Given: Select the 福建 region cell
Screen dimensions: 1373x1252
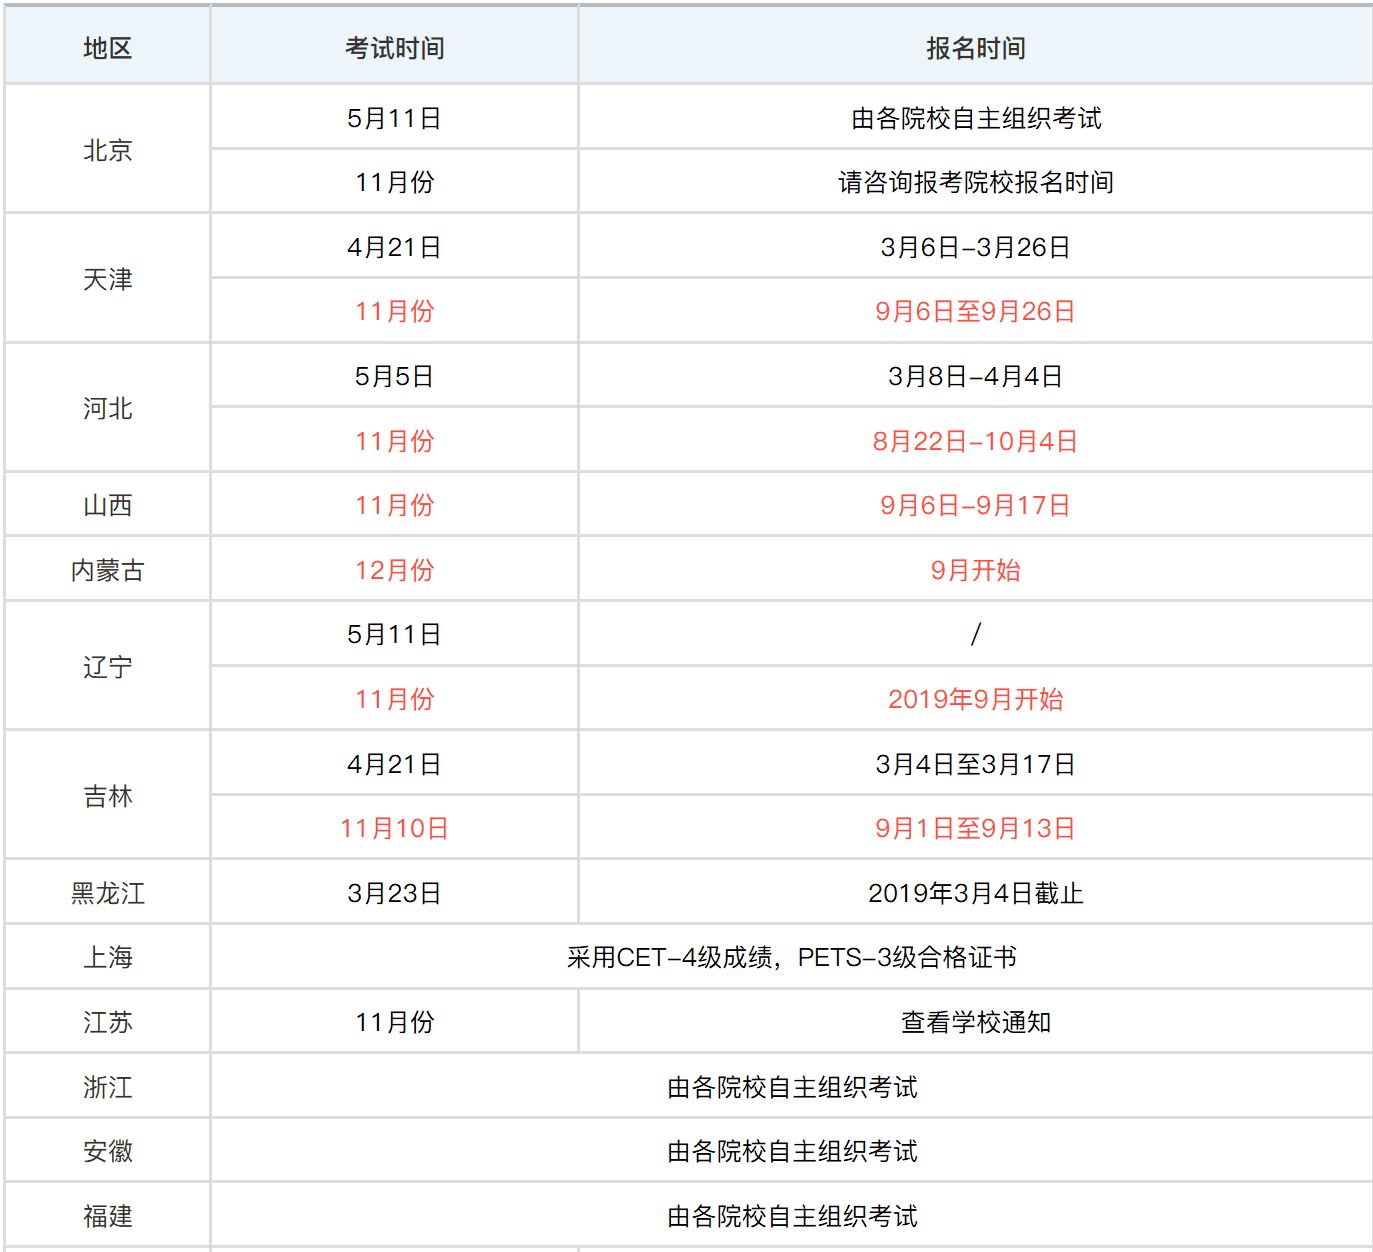Looking at the screenshot, I should [107, 1216].
